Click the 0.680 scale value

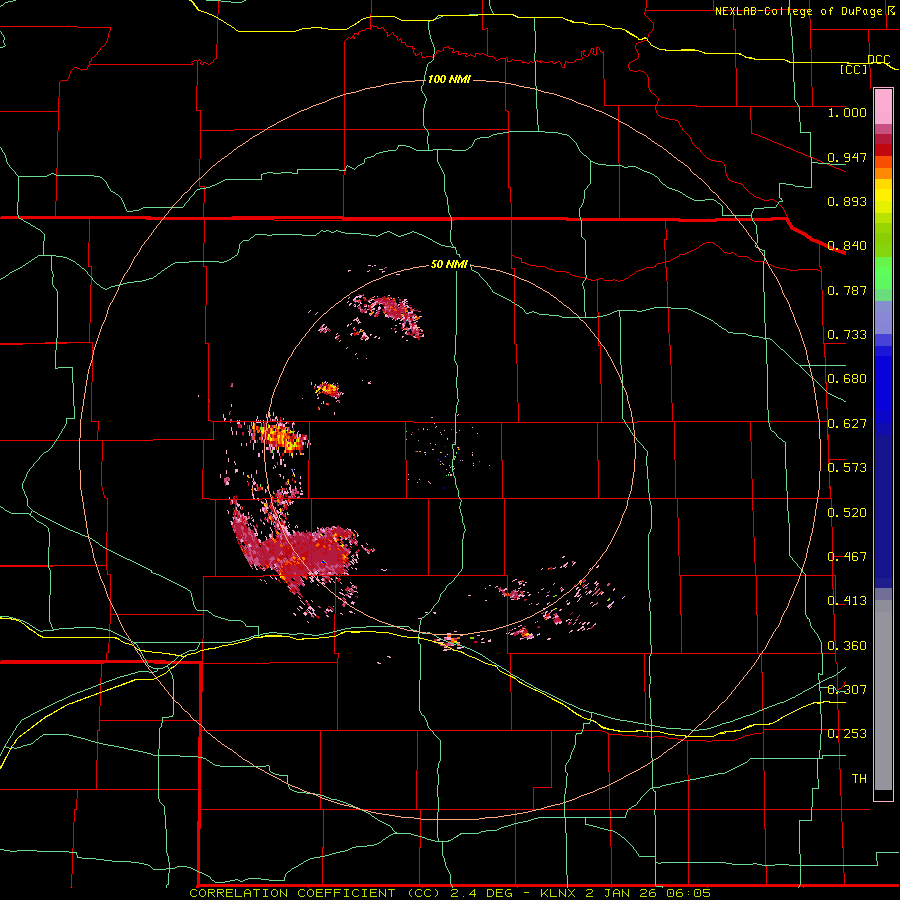[x=847, y=379]
